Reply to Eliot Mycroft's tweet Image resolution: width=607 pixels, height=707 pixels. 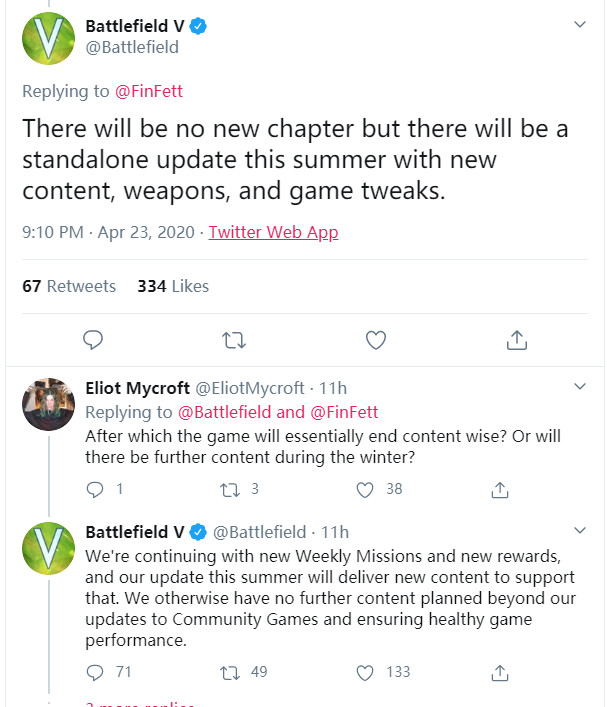(96, 489)
